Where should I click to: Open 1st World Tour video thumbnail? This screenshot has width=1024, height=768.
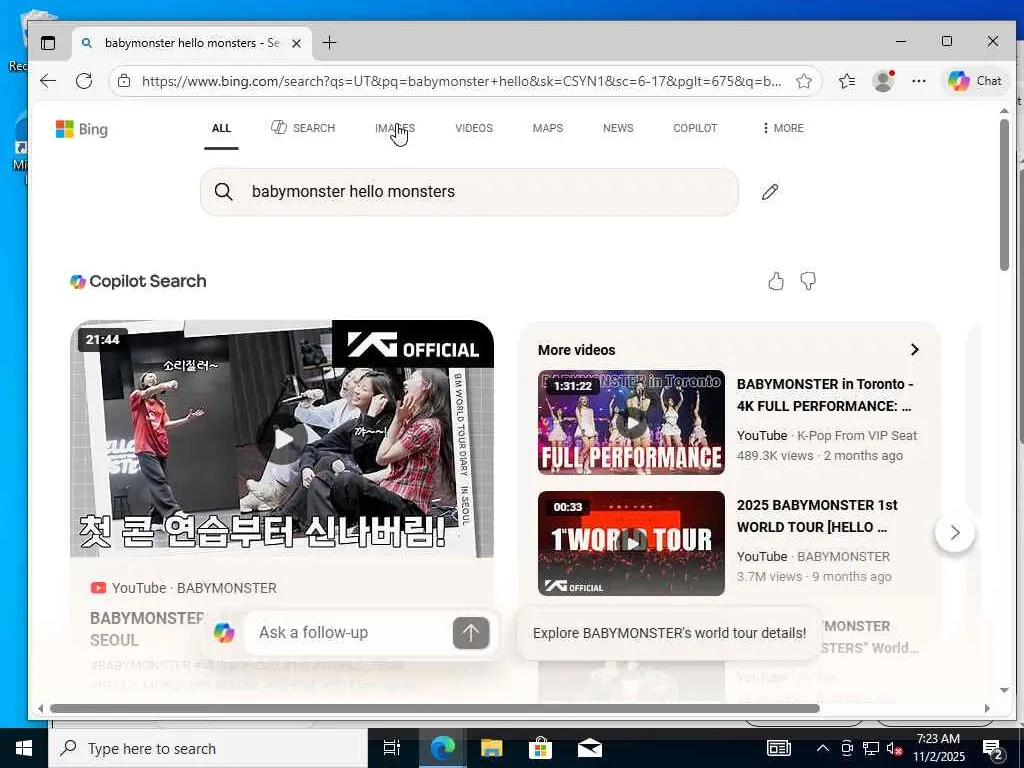tap(631, 543)
